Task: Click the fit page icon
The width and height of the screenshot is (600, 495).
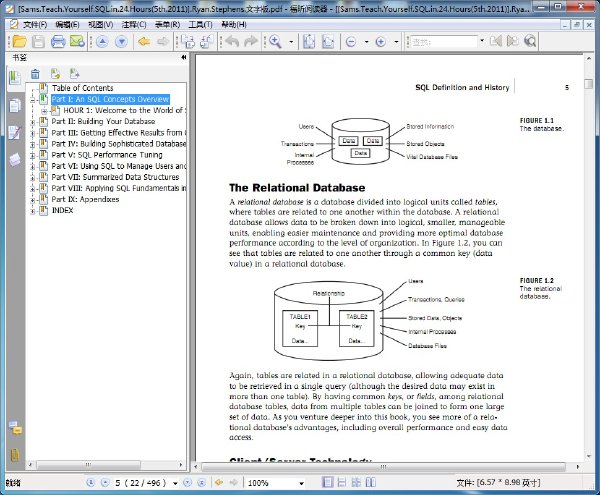Action: (309, 41)
